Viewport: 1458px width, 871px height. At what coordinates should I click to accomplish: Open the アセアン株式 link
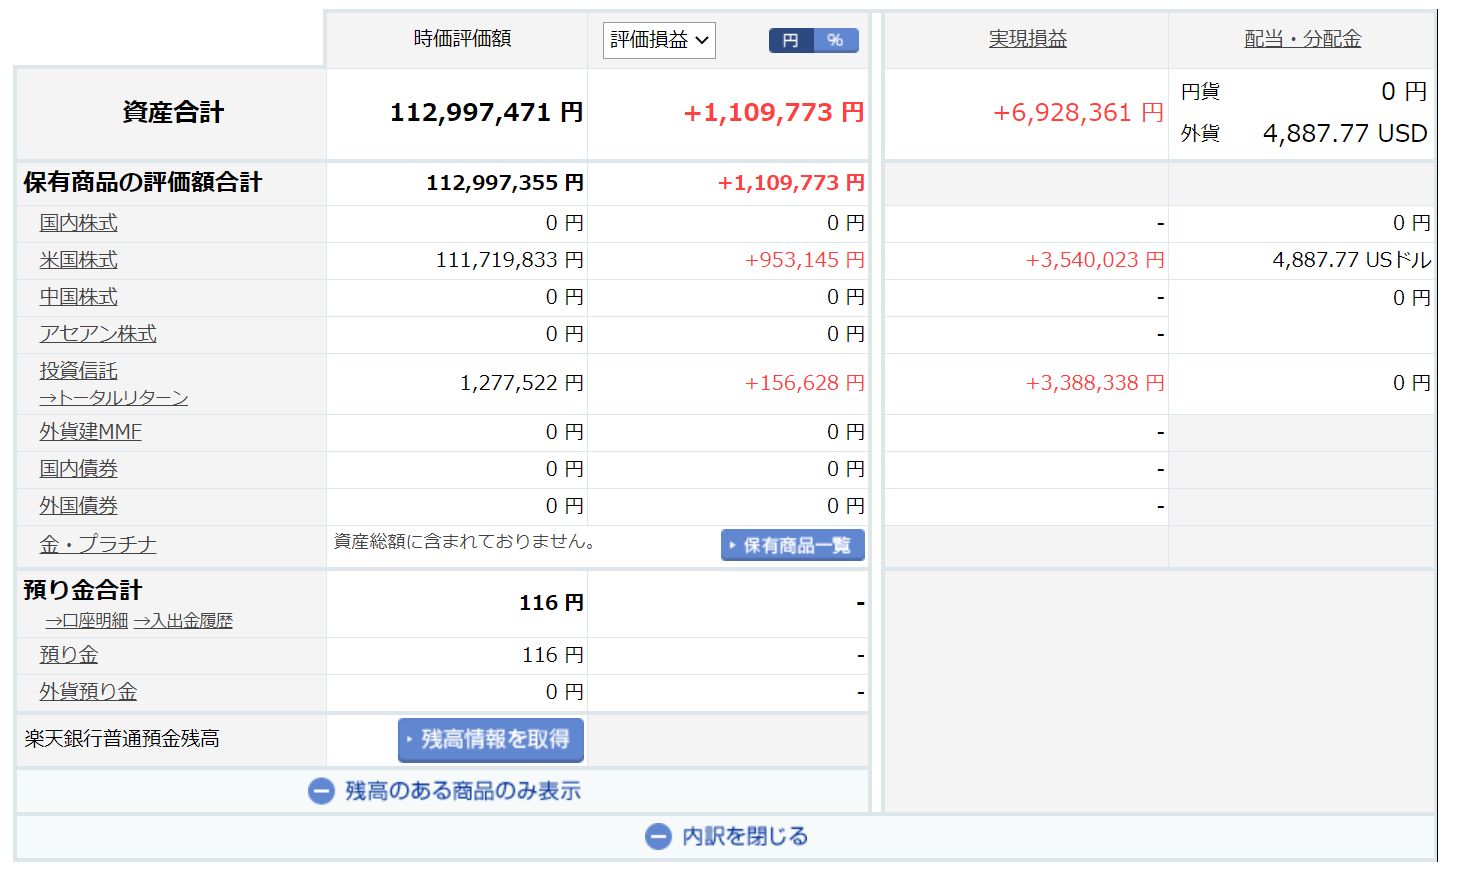point(98,334)
